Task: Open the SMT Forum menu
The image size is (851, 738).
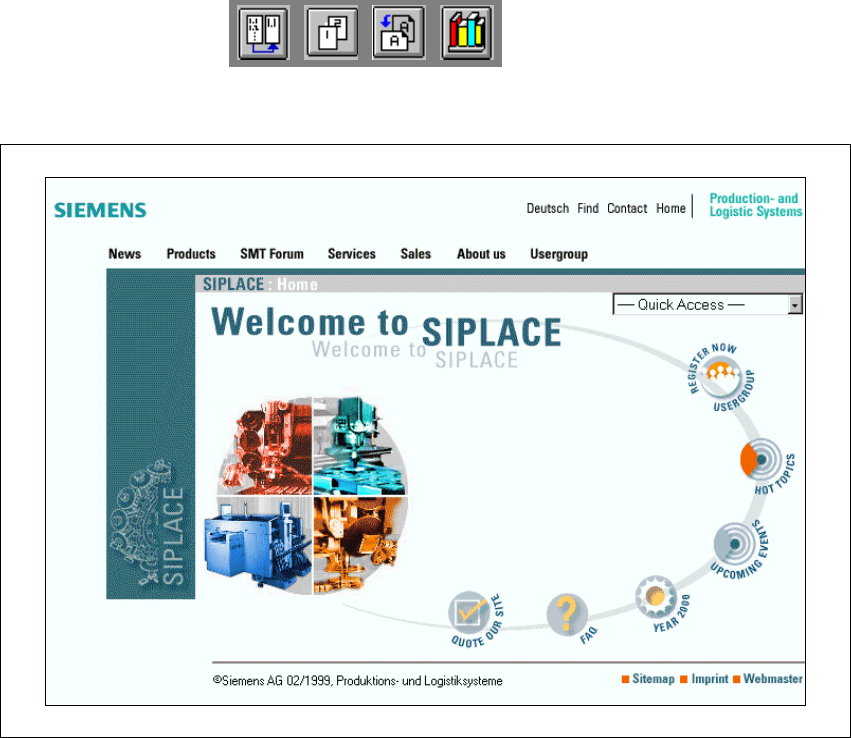Action: [x=272, y=254]
